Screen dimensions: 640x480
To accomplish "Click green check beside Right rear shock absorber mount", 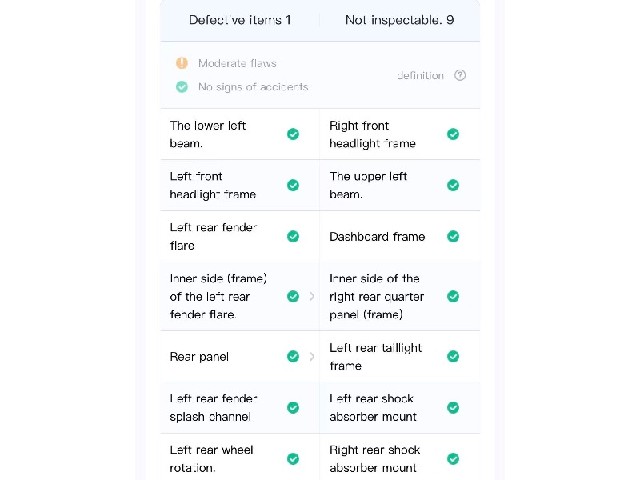I will tap(453, 459).
